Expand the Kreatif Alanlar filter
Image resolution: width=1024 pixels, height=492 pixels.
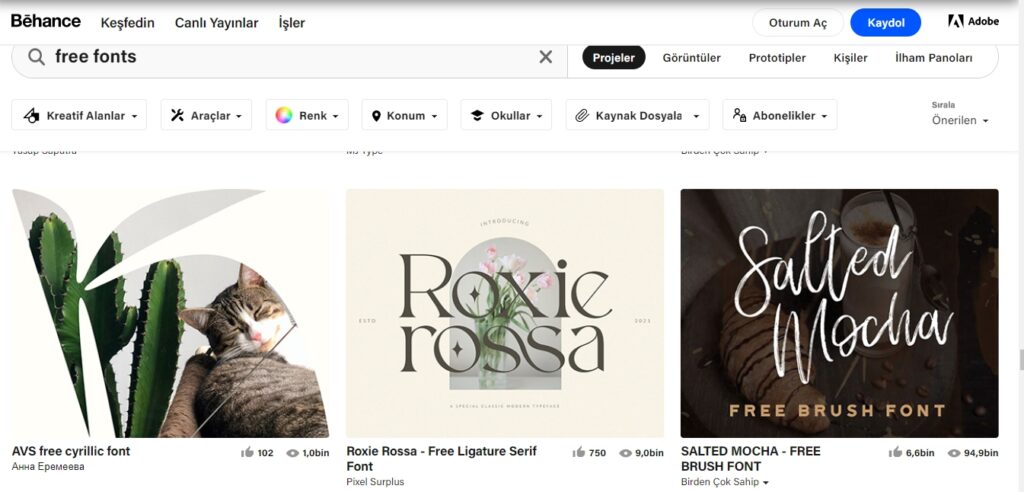tap(79, 115)
